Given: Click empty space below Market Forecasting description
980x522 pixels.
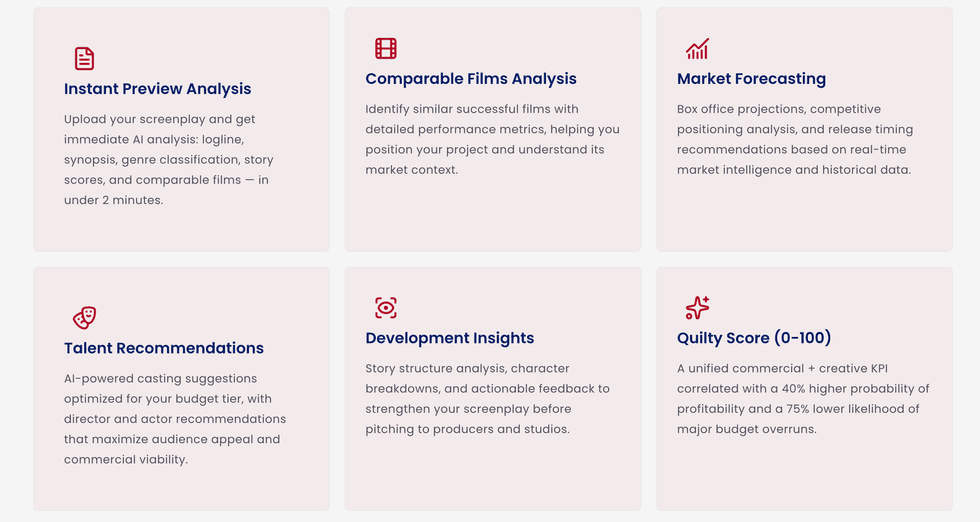Looking at the screenshot, I should coord(804,215).
